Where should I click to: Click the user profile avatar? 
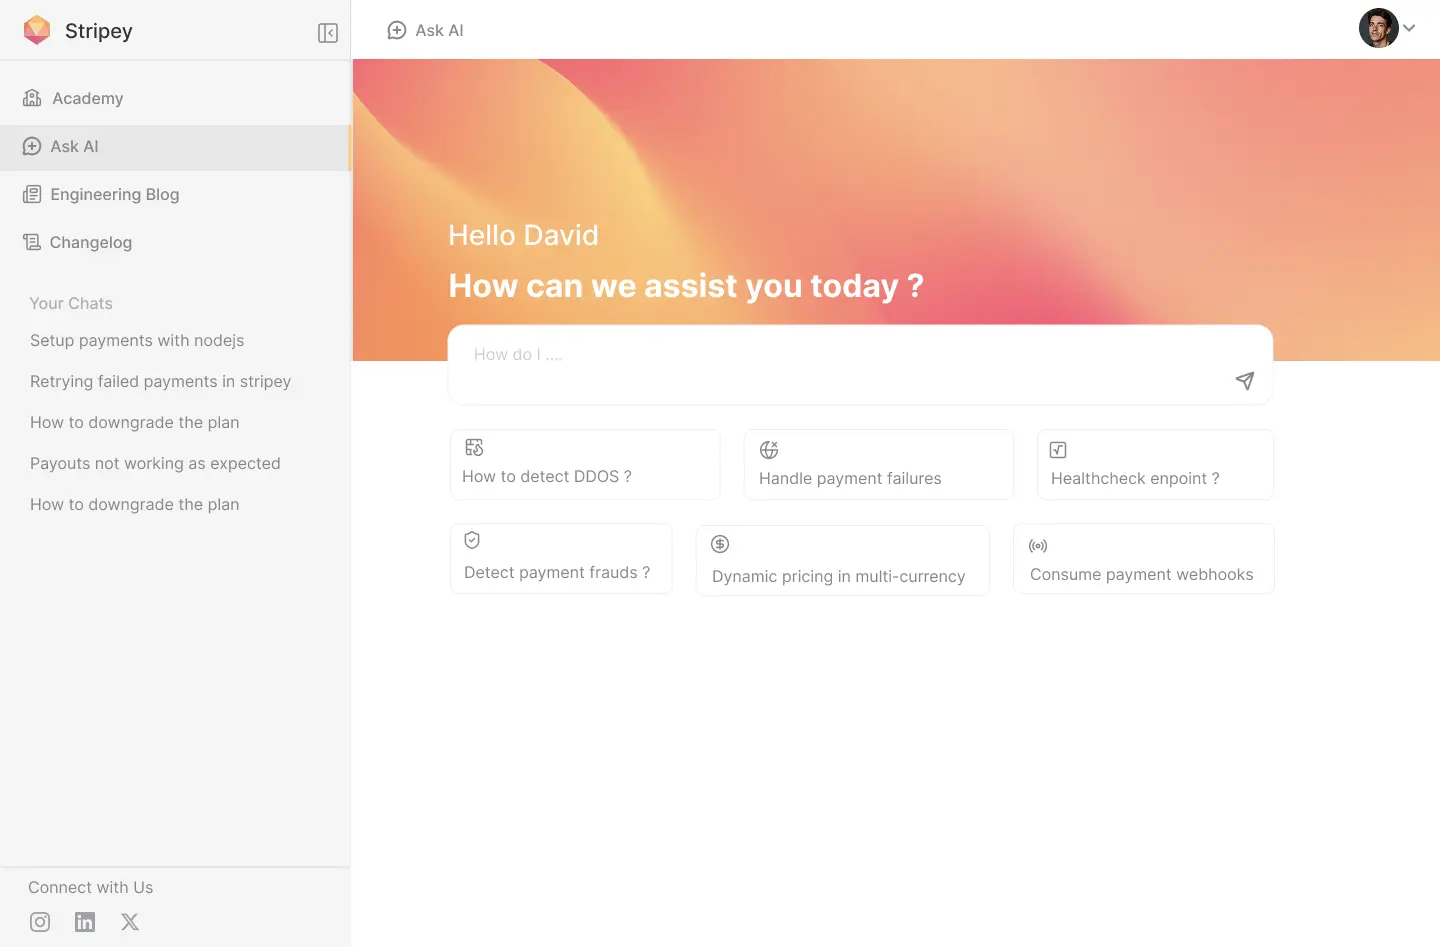coord(1378,28)
